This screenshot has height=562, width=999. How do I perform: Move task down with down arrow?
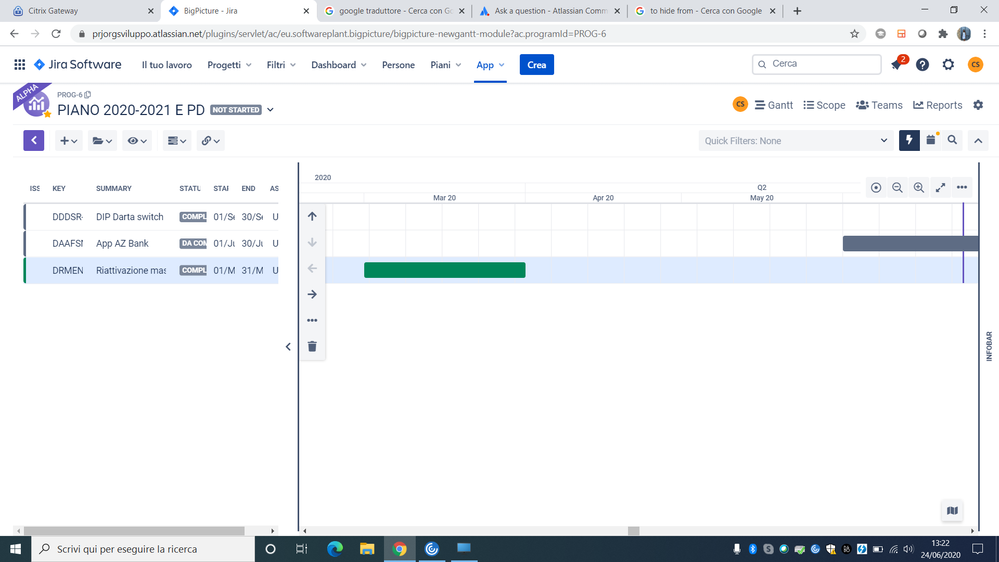(x=312, y=242)
